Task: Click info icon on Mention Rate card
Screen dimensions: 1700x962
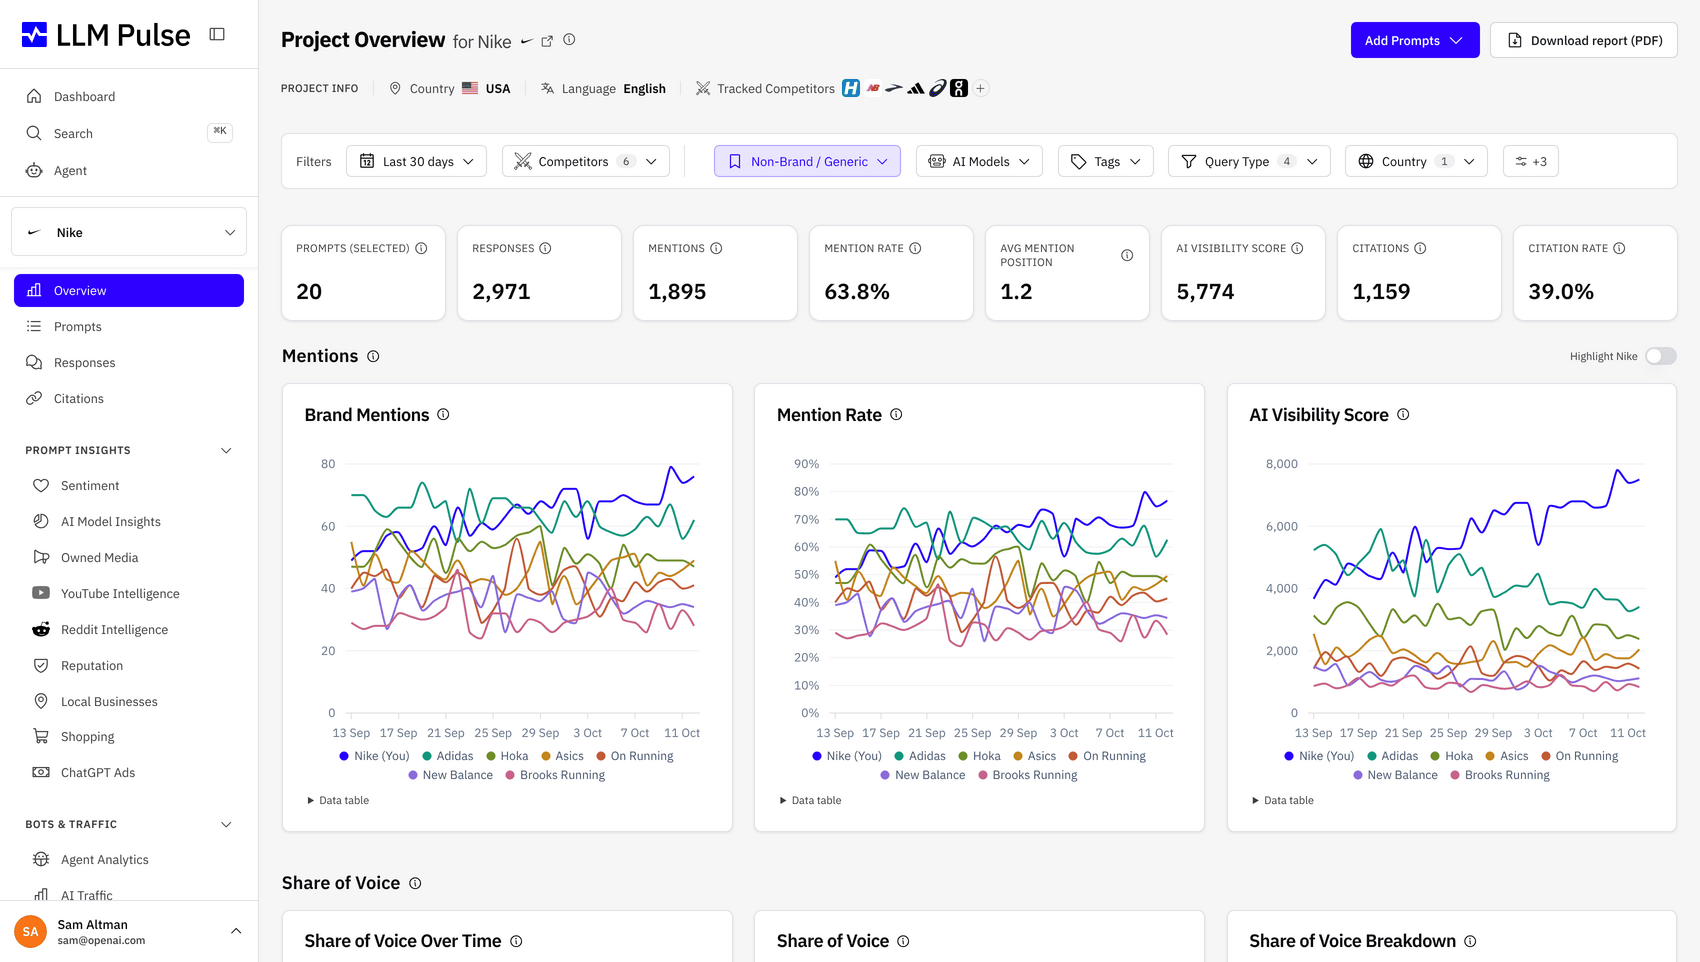Action: click(x=915, y=248)
